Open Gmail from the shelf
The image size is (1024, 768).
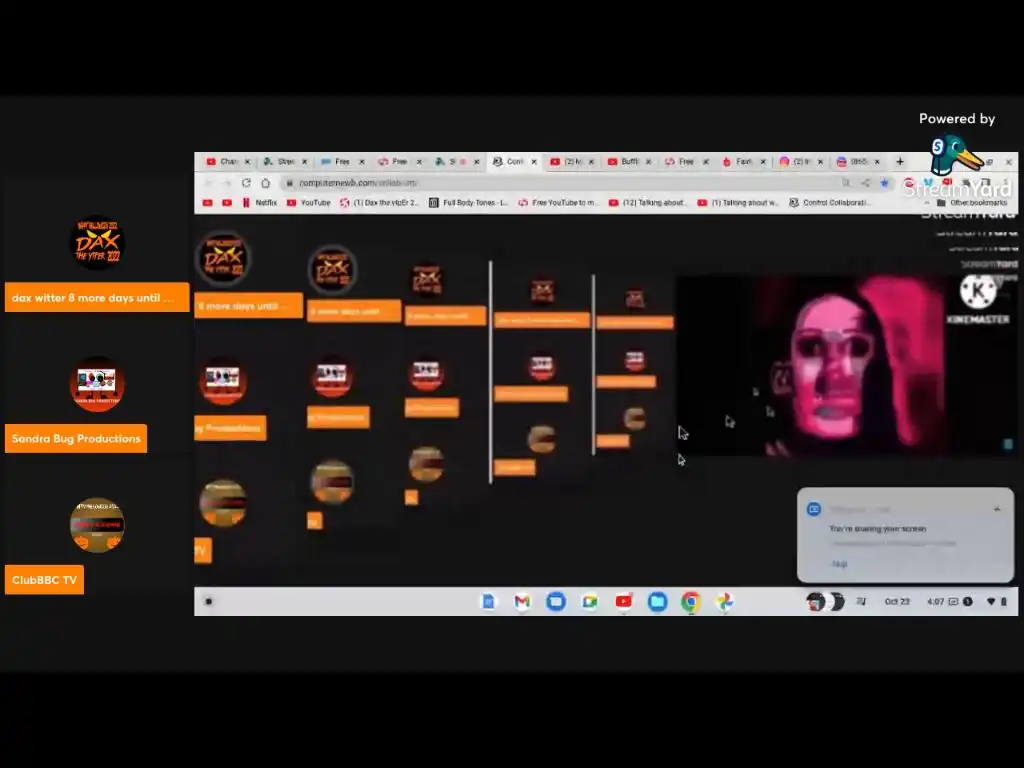pyautogui.click(x=522, y=601)
